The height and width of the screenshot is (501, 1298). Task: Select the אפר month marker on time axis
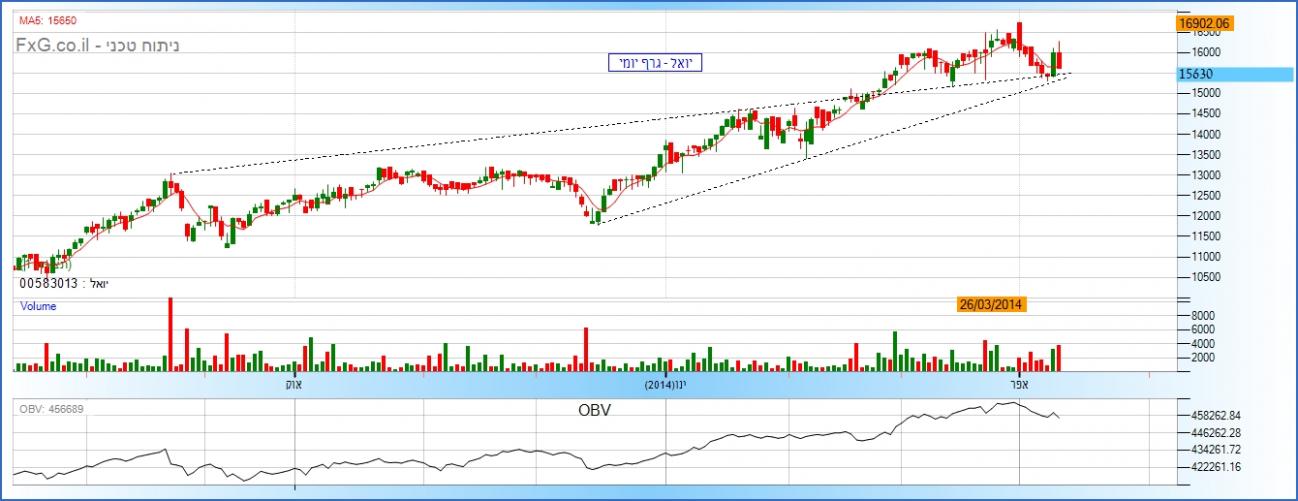coord(1020,384)
